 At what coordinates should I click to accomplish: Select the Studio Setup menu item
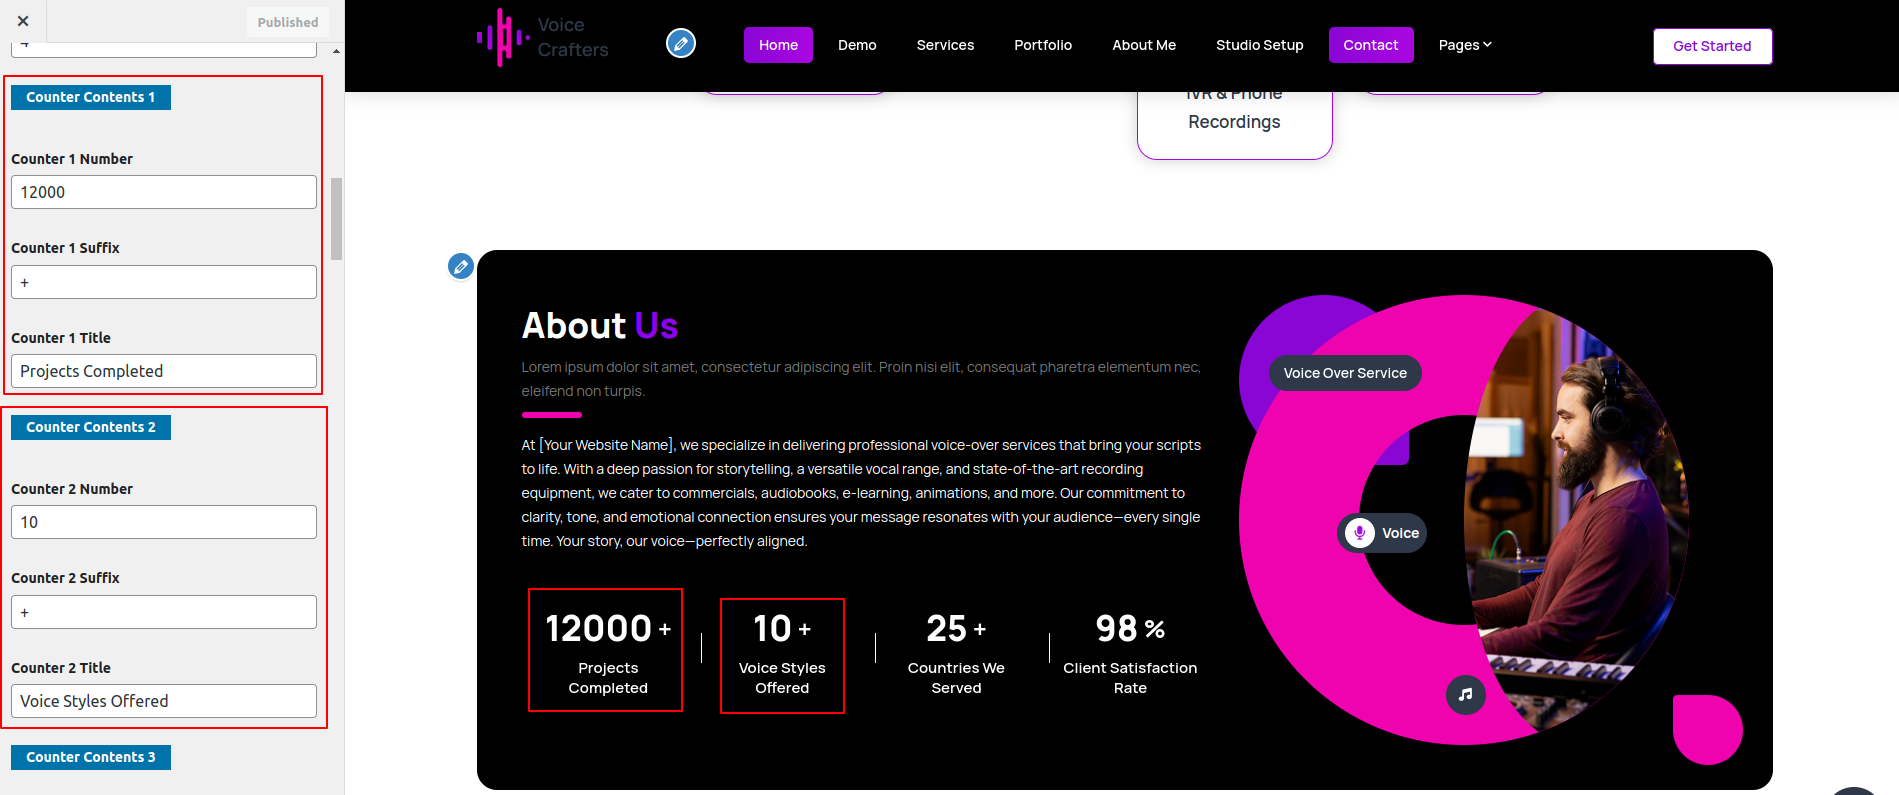click(1259, 45)
